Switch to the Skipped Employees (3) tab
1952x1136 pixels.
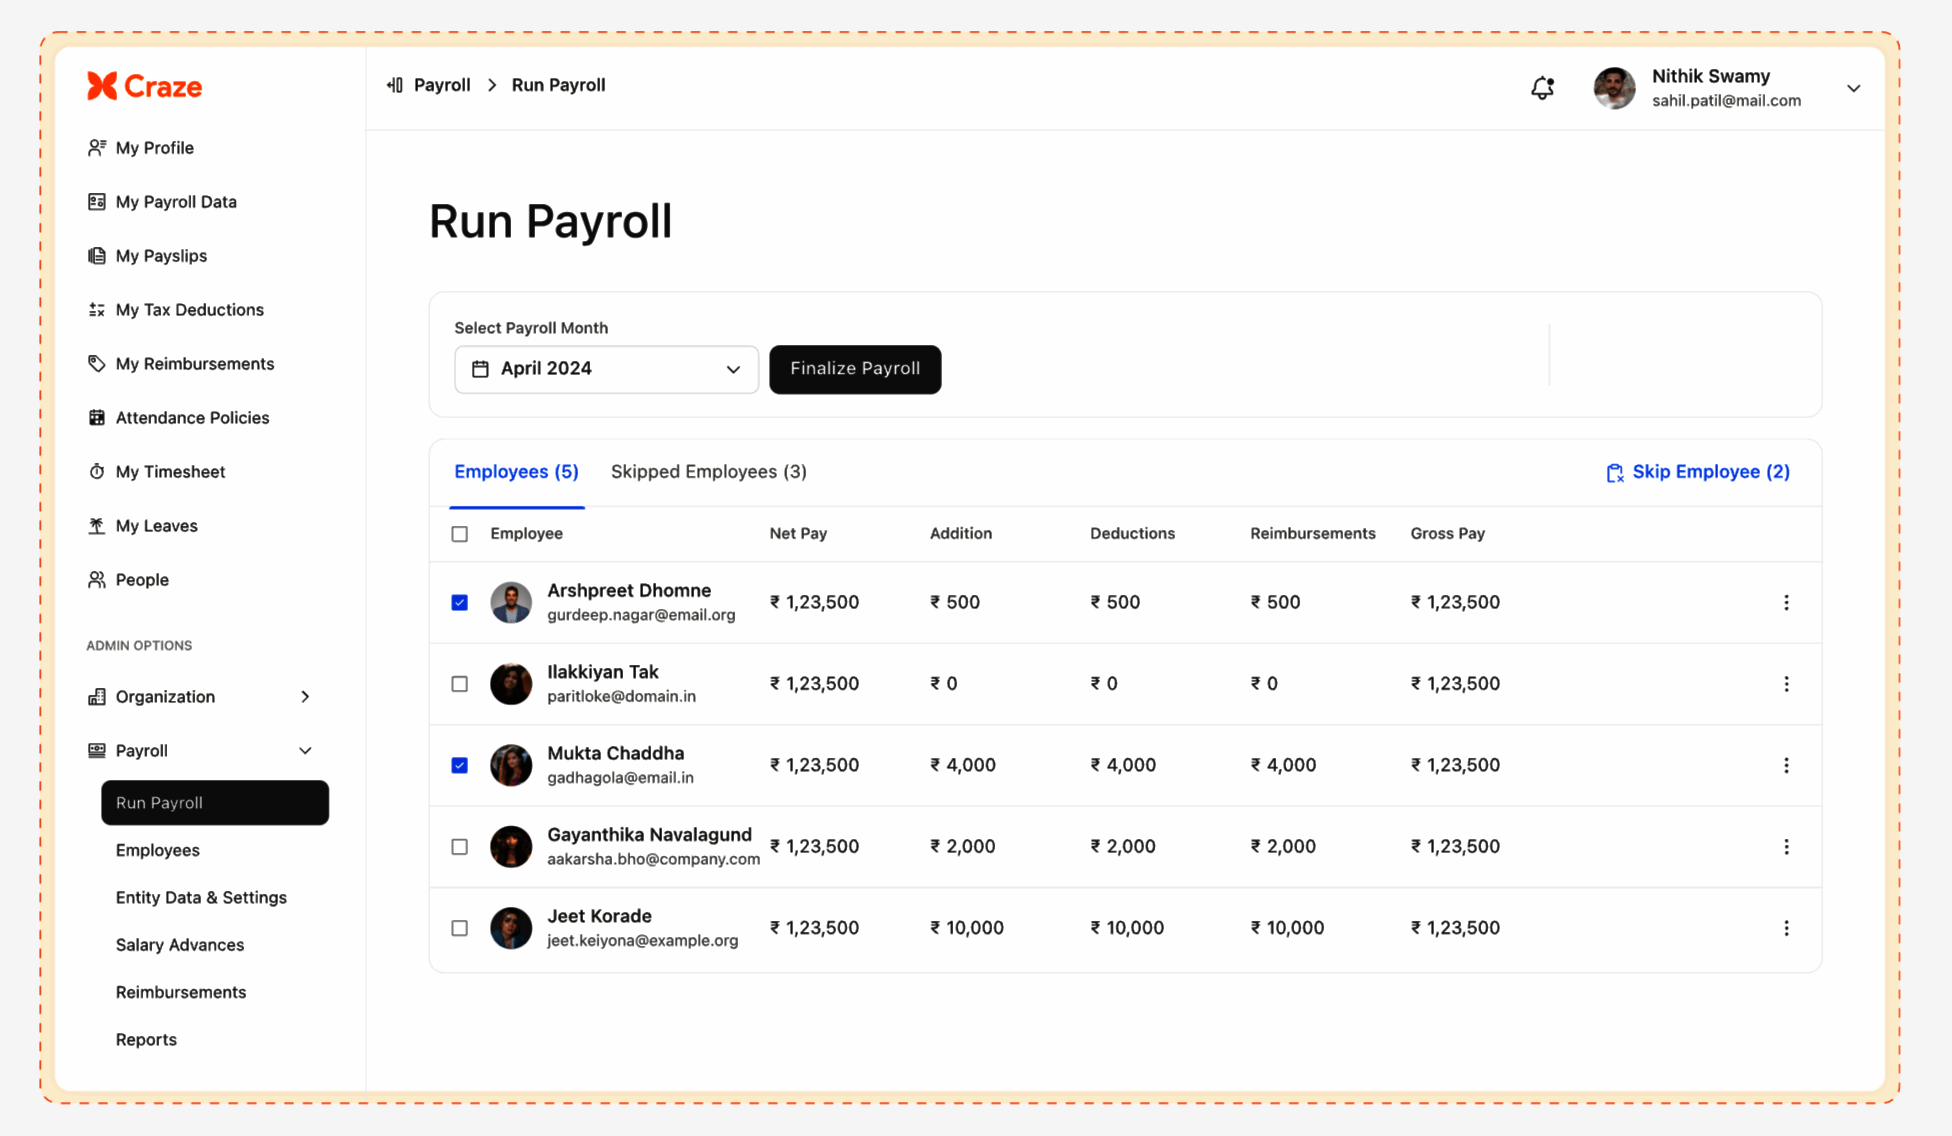tap(708, 471)
